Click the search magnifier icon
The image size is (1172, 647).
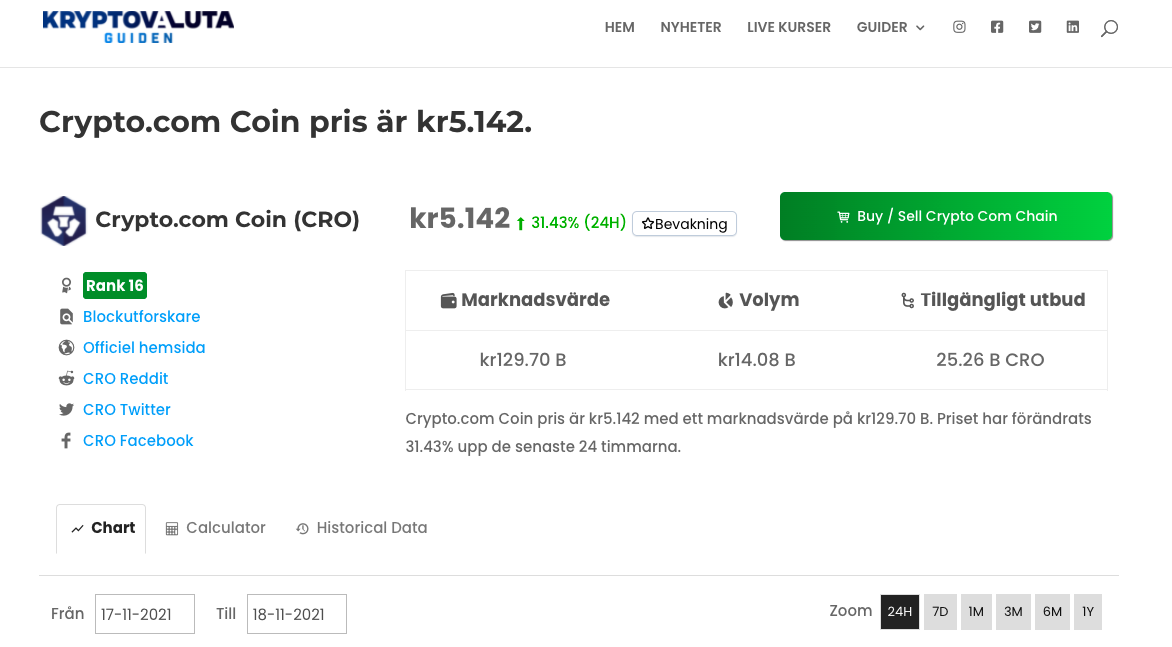click(1109, 28)
